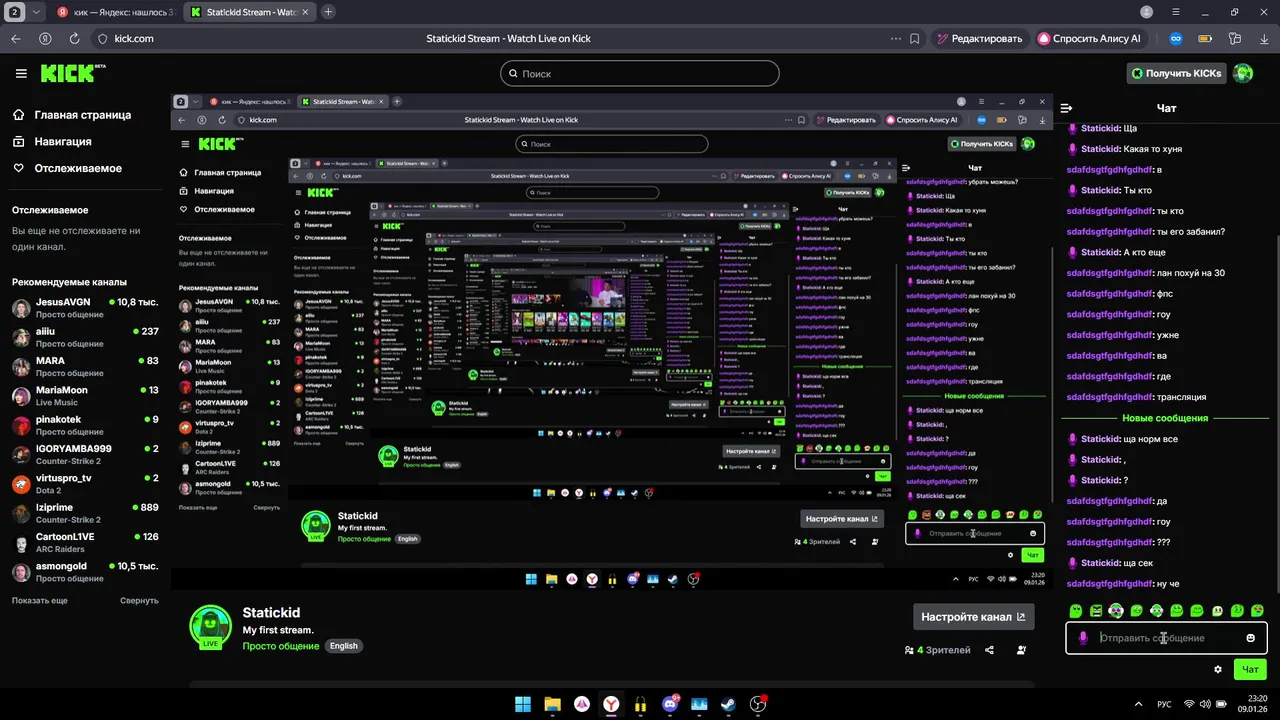1280x720 pixels.
Task: Click the Получить KICKs button
Action: tap(1176, 73)
